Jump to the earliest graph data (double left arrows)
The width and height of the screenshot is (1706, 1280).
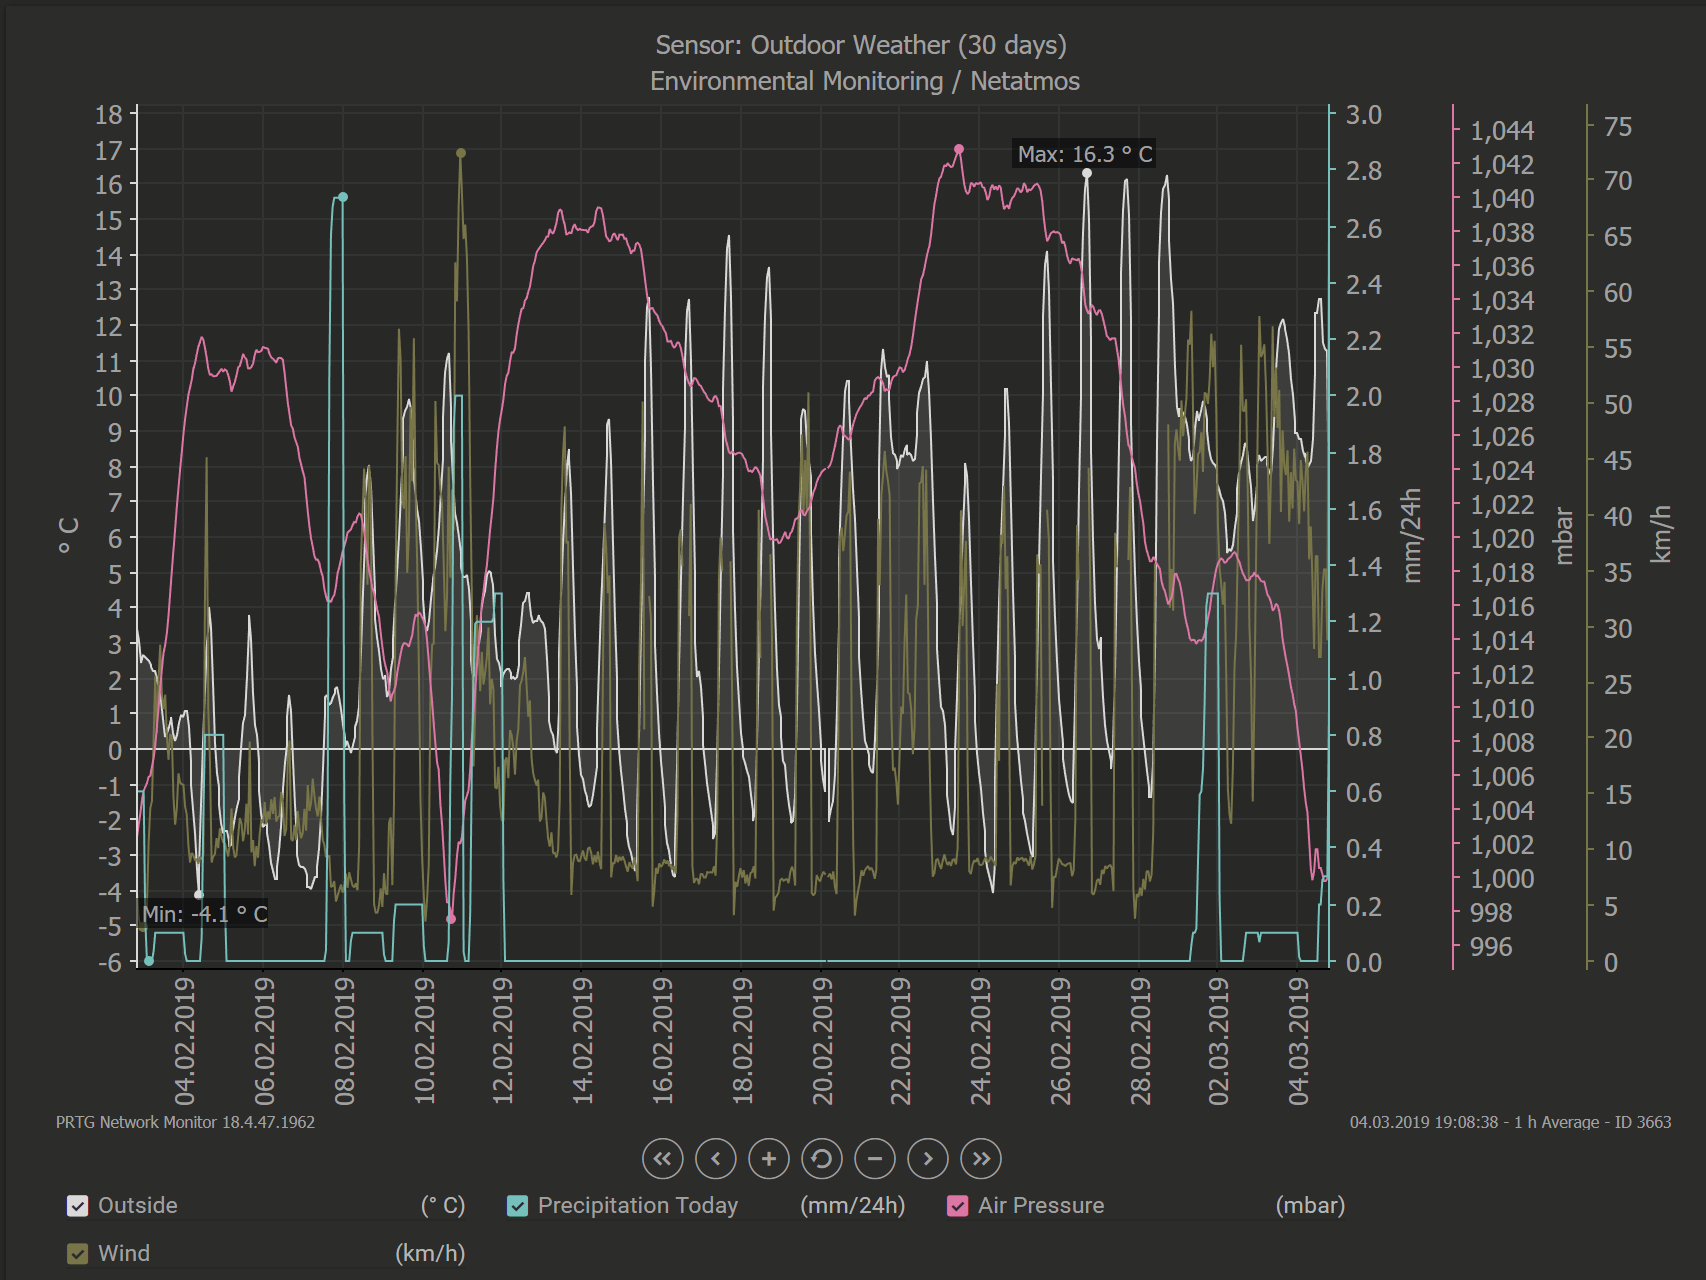pyautogui.click(x=662, y=1159)
